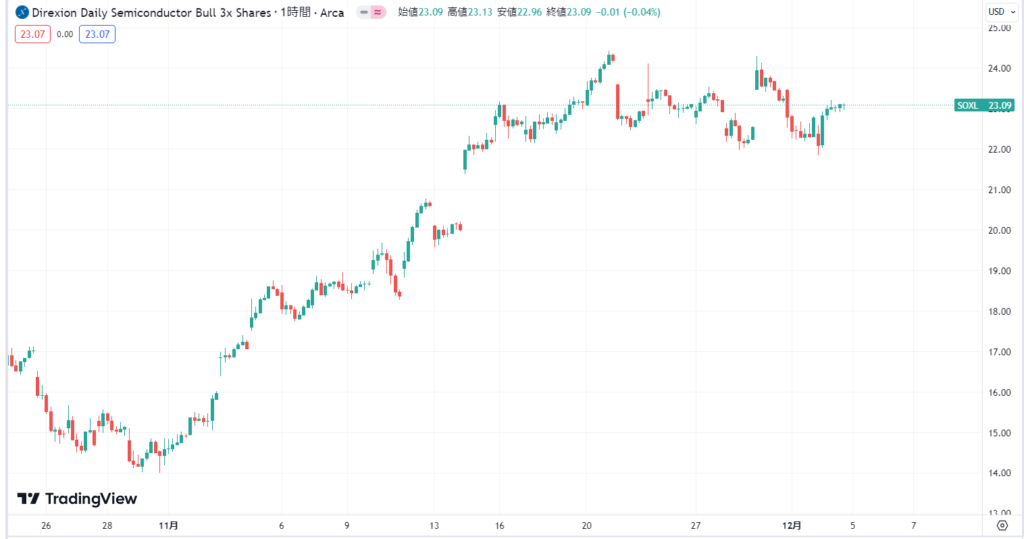
Task: Click the SOXL 23.09 price label
Action: (x=984, y=105)
